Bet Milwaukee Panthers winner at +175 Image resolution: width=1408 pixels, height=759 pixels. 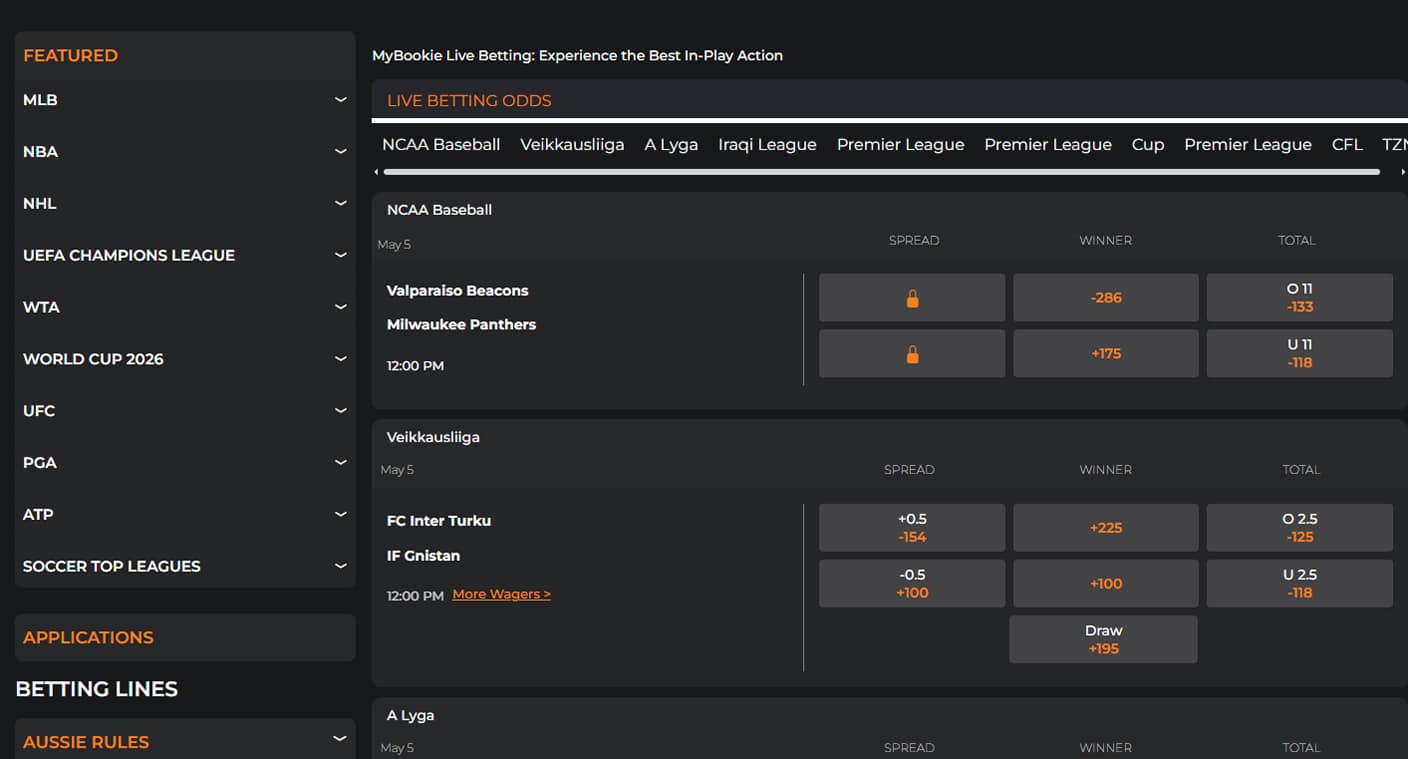(x=1106, y=354)
